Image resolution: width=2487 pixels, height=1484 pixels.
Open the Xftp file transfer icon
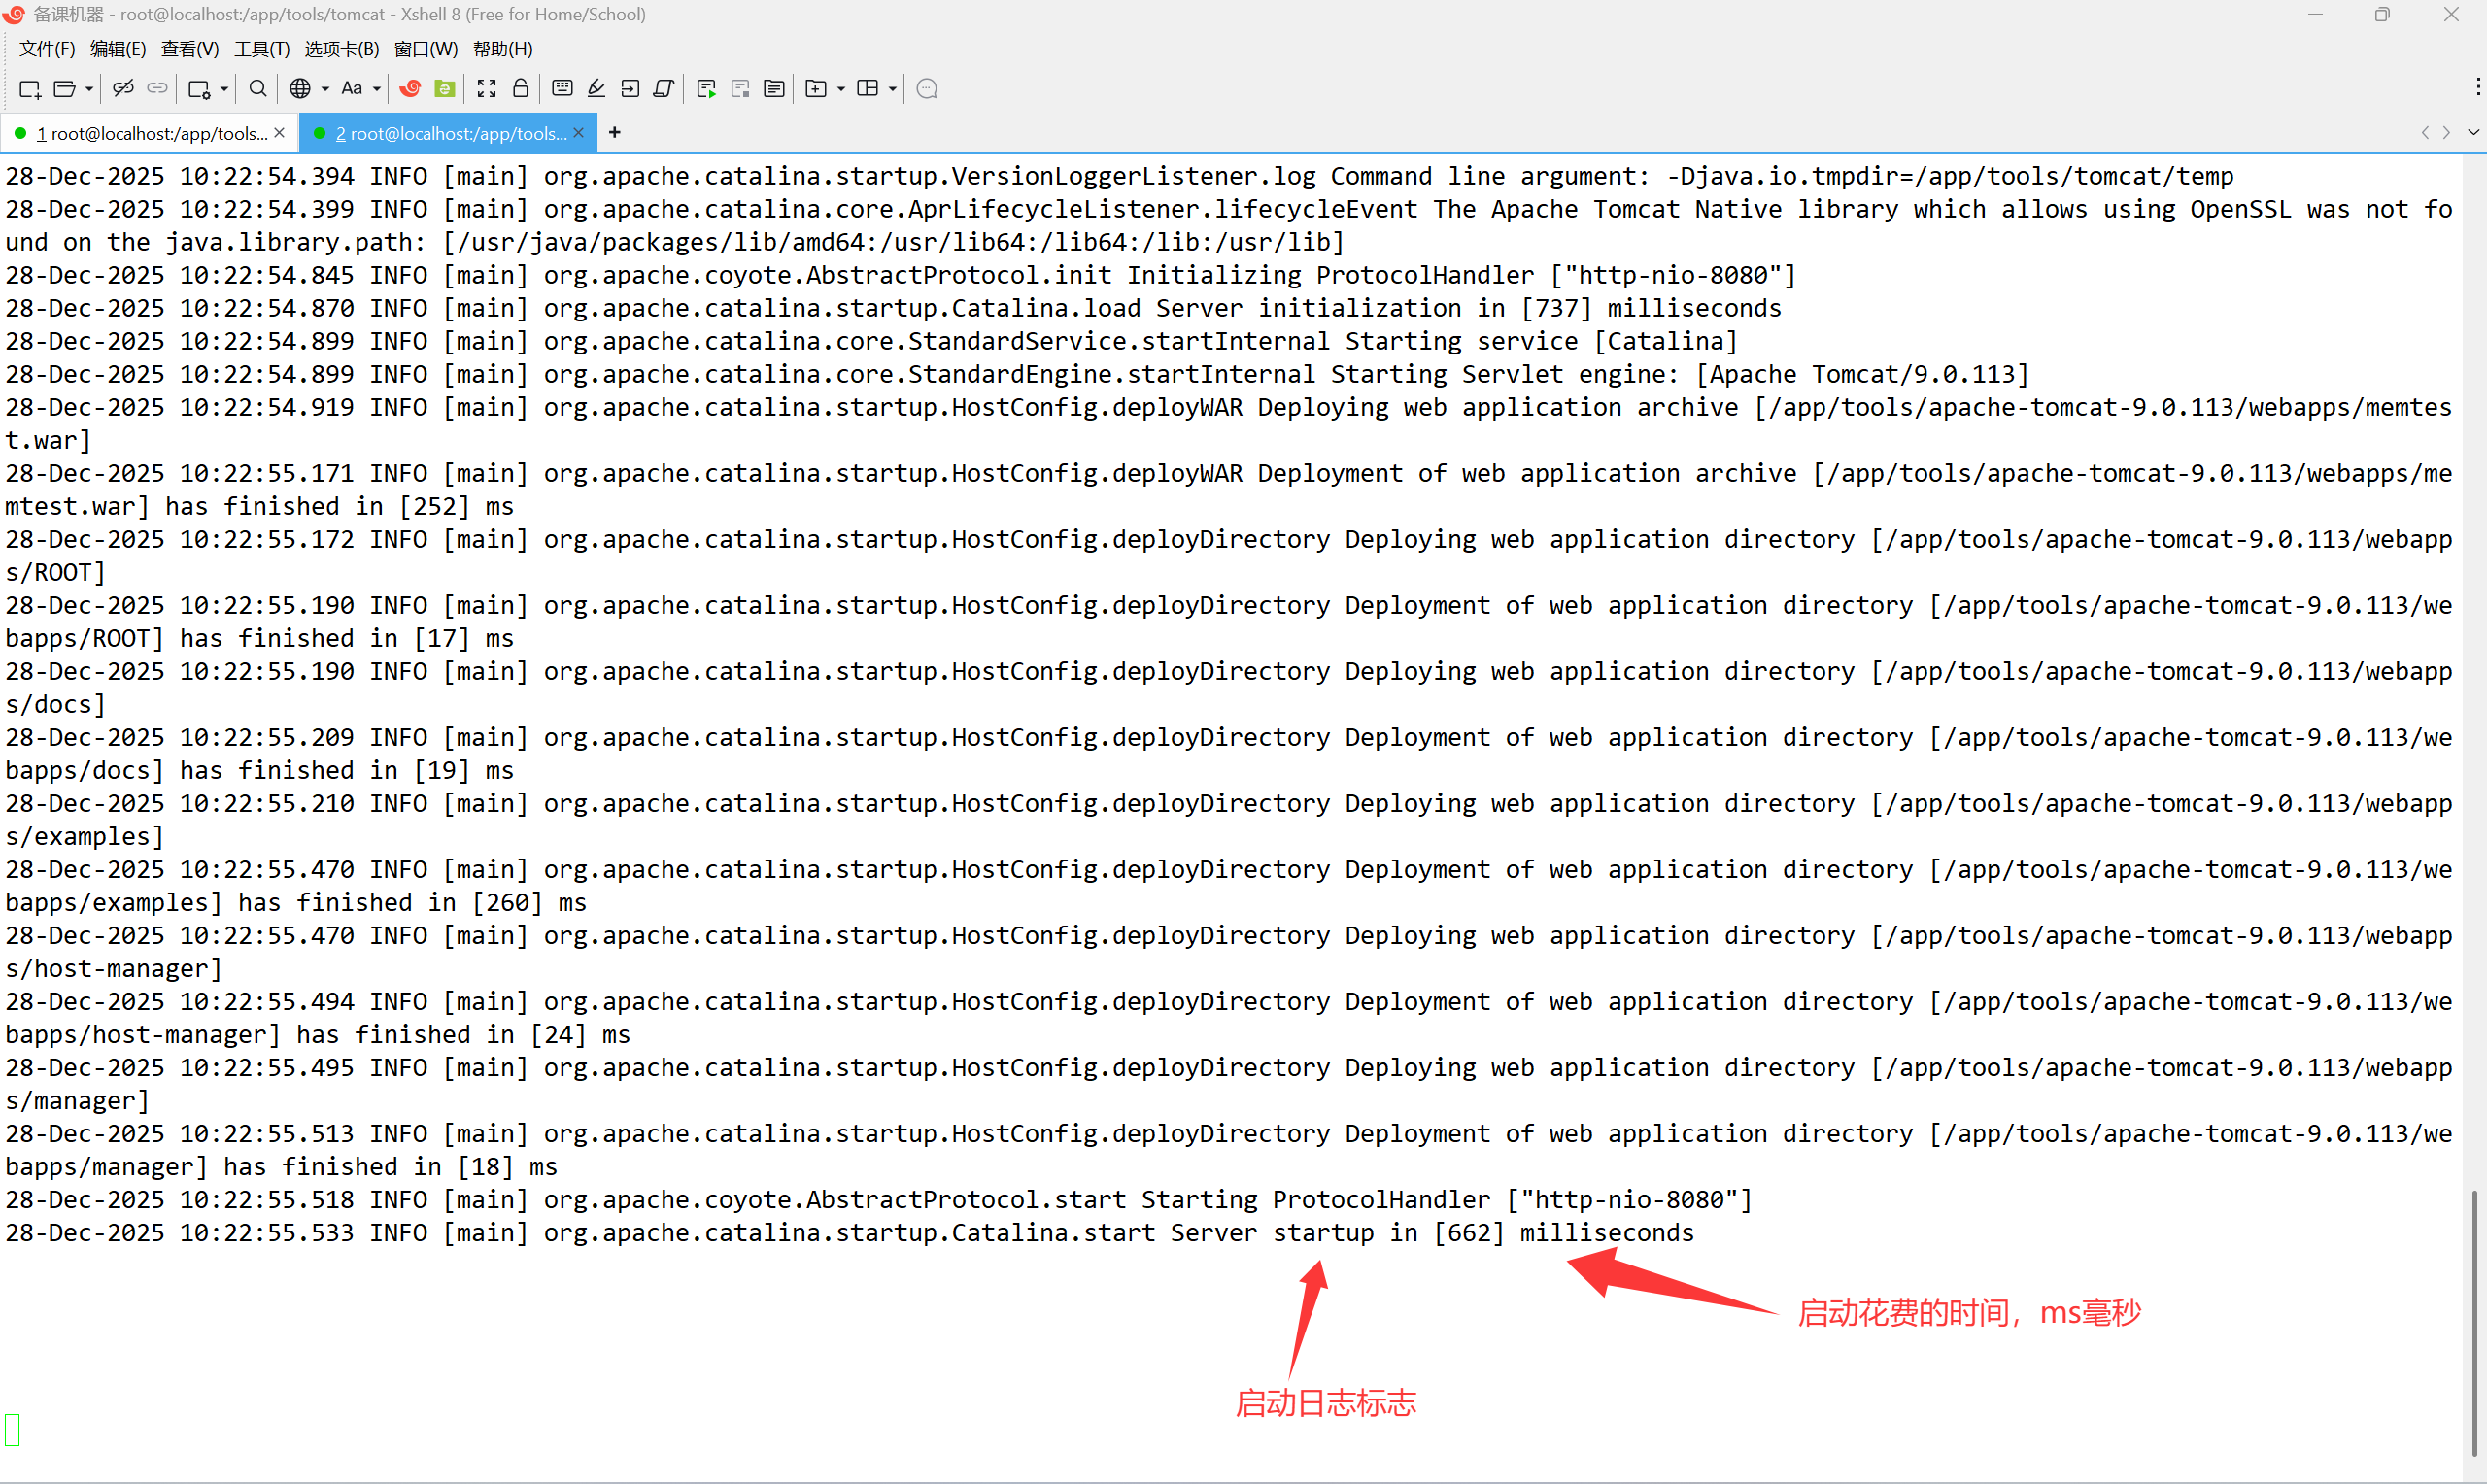click(x=445, y=89)
